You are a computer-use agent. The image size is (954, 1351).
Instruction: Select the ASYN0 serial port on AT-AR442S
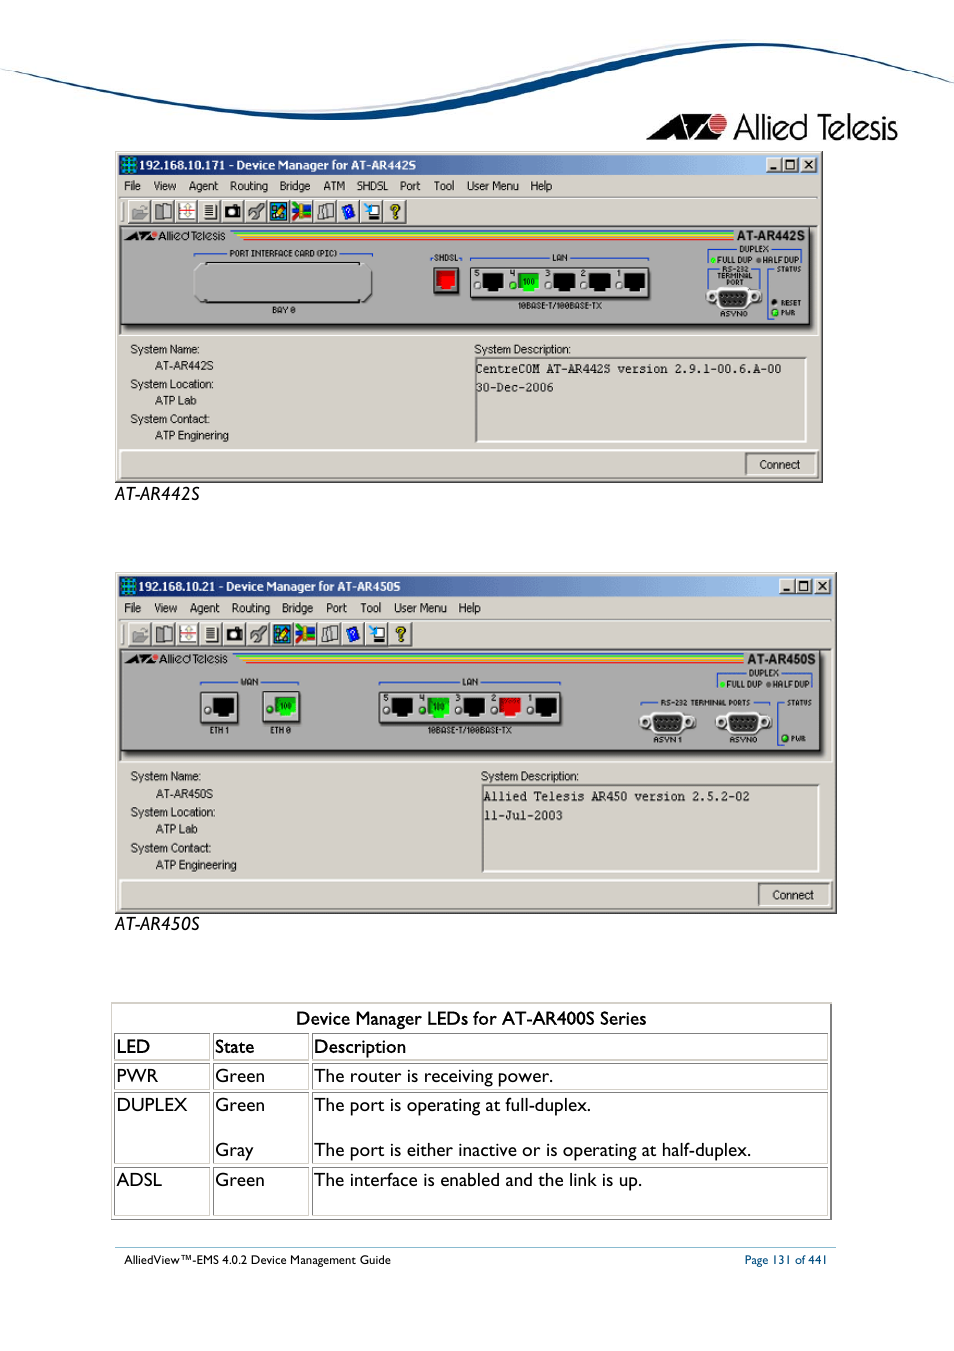[x=733, y=298]
